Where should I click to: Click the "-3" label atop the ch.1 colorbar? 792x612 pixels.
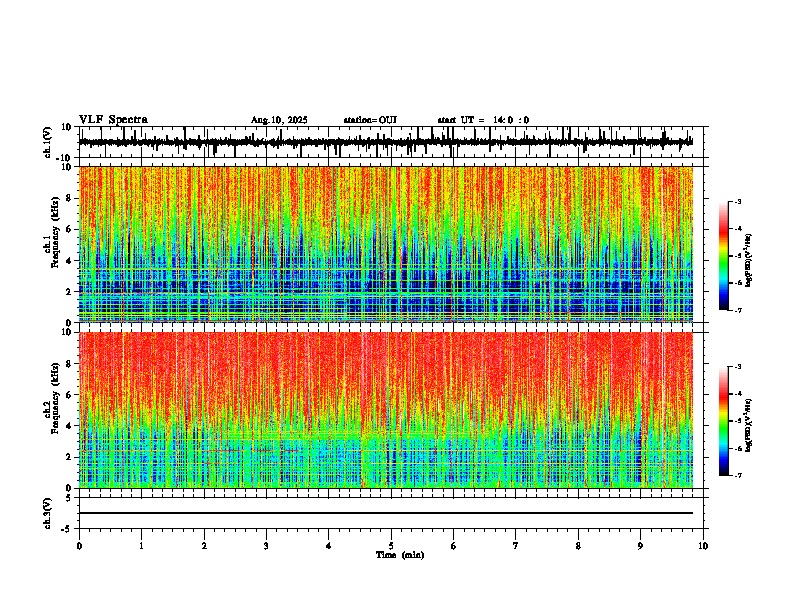coord(738,201)
